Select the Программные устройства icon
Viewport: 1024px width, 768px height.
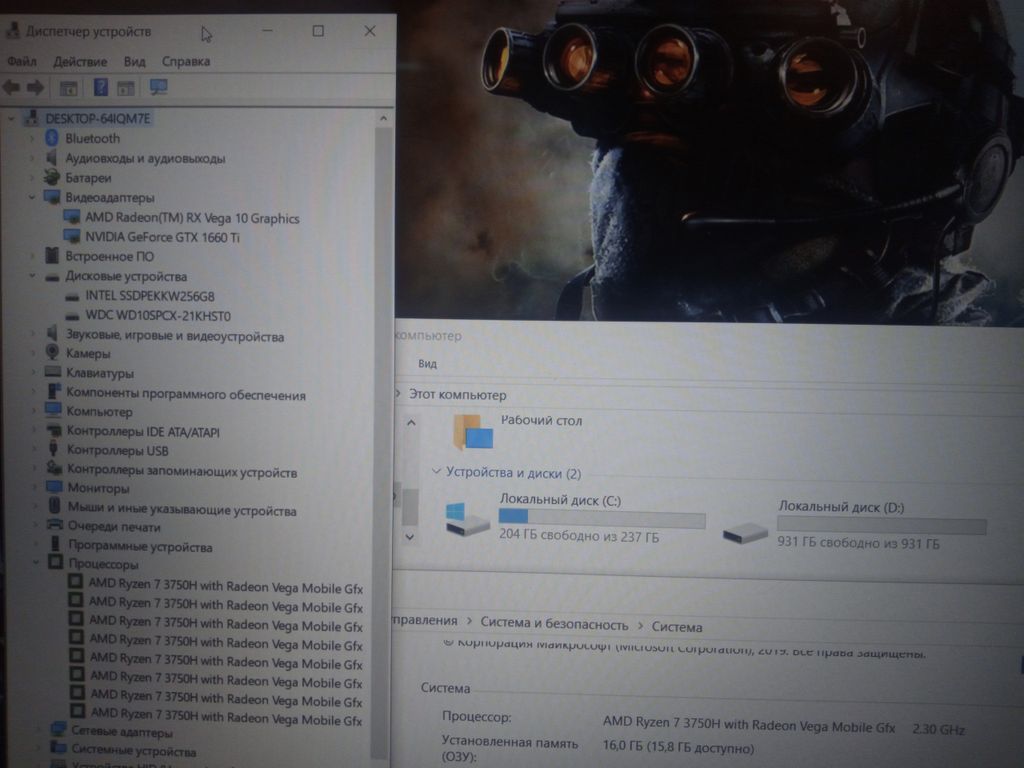(55, 544)
